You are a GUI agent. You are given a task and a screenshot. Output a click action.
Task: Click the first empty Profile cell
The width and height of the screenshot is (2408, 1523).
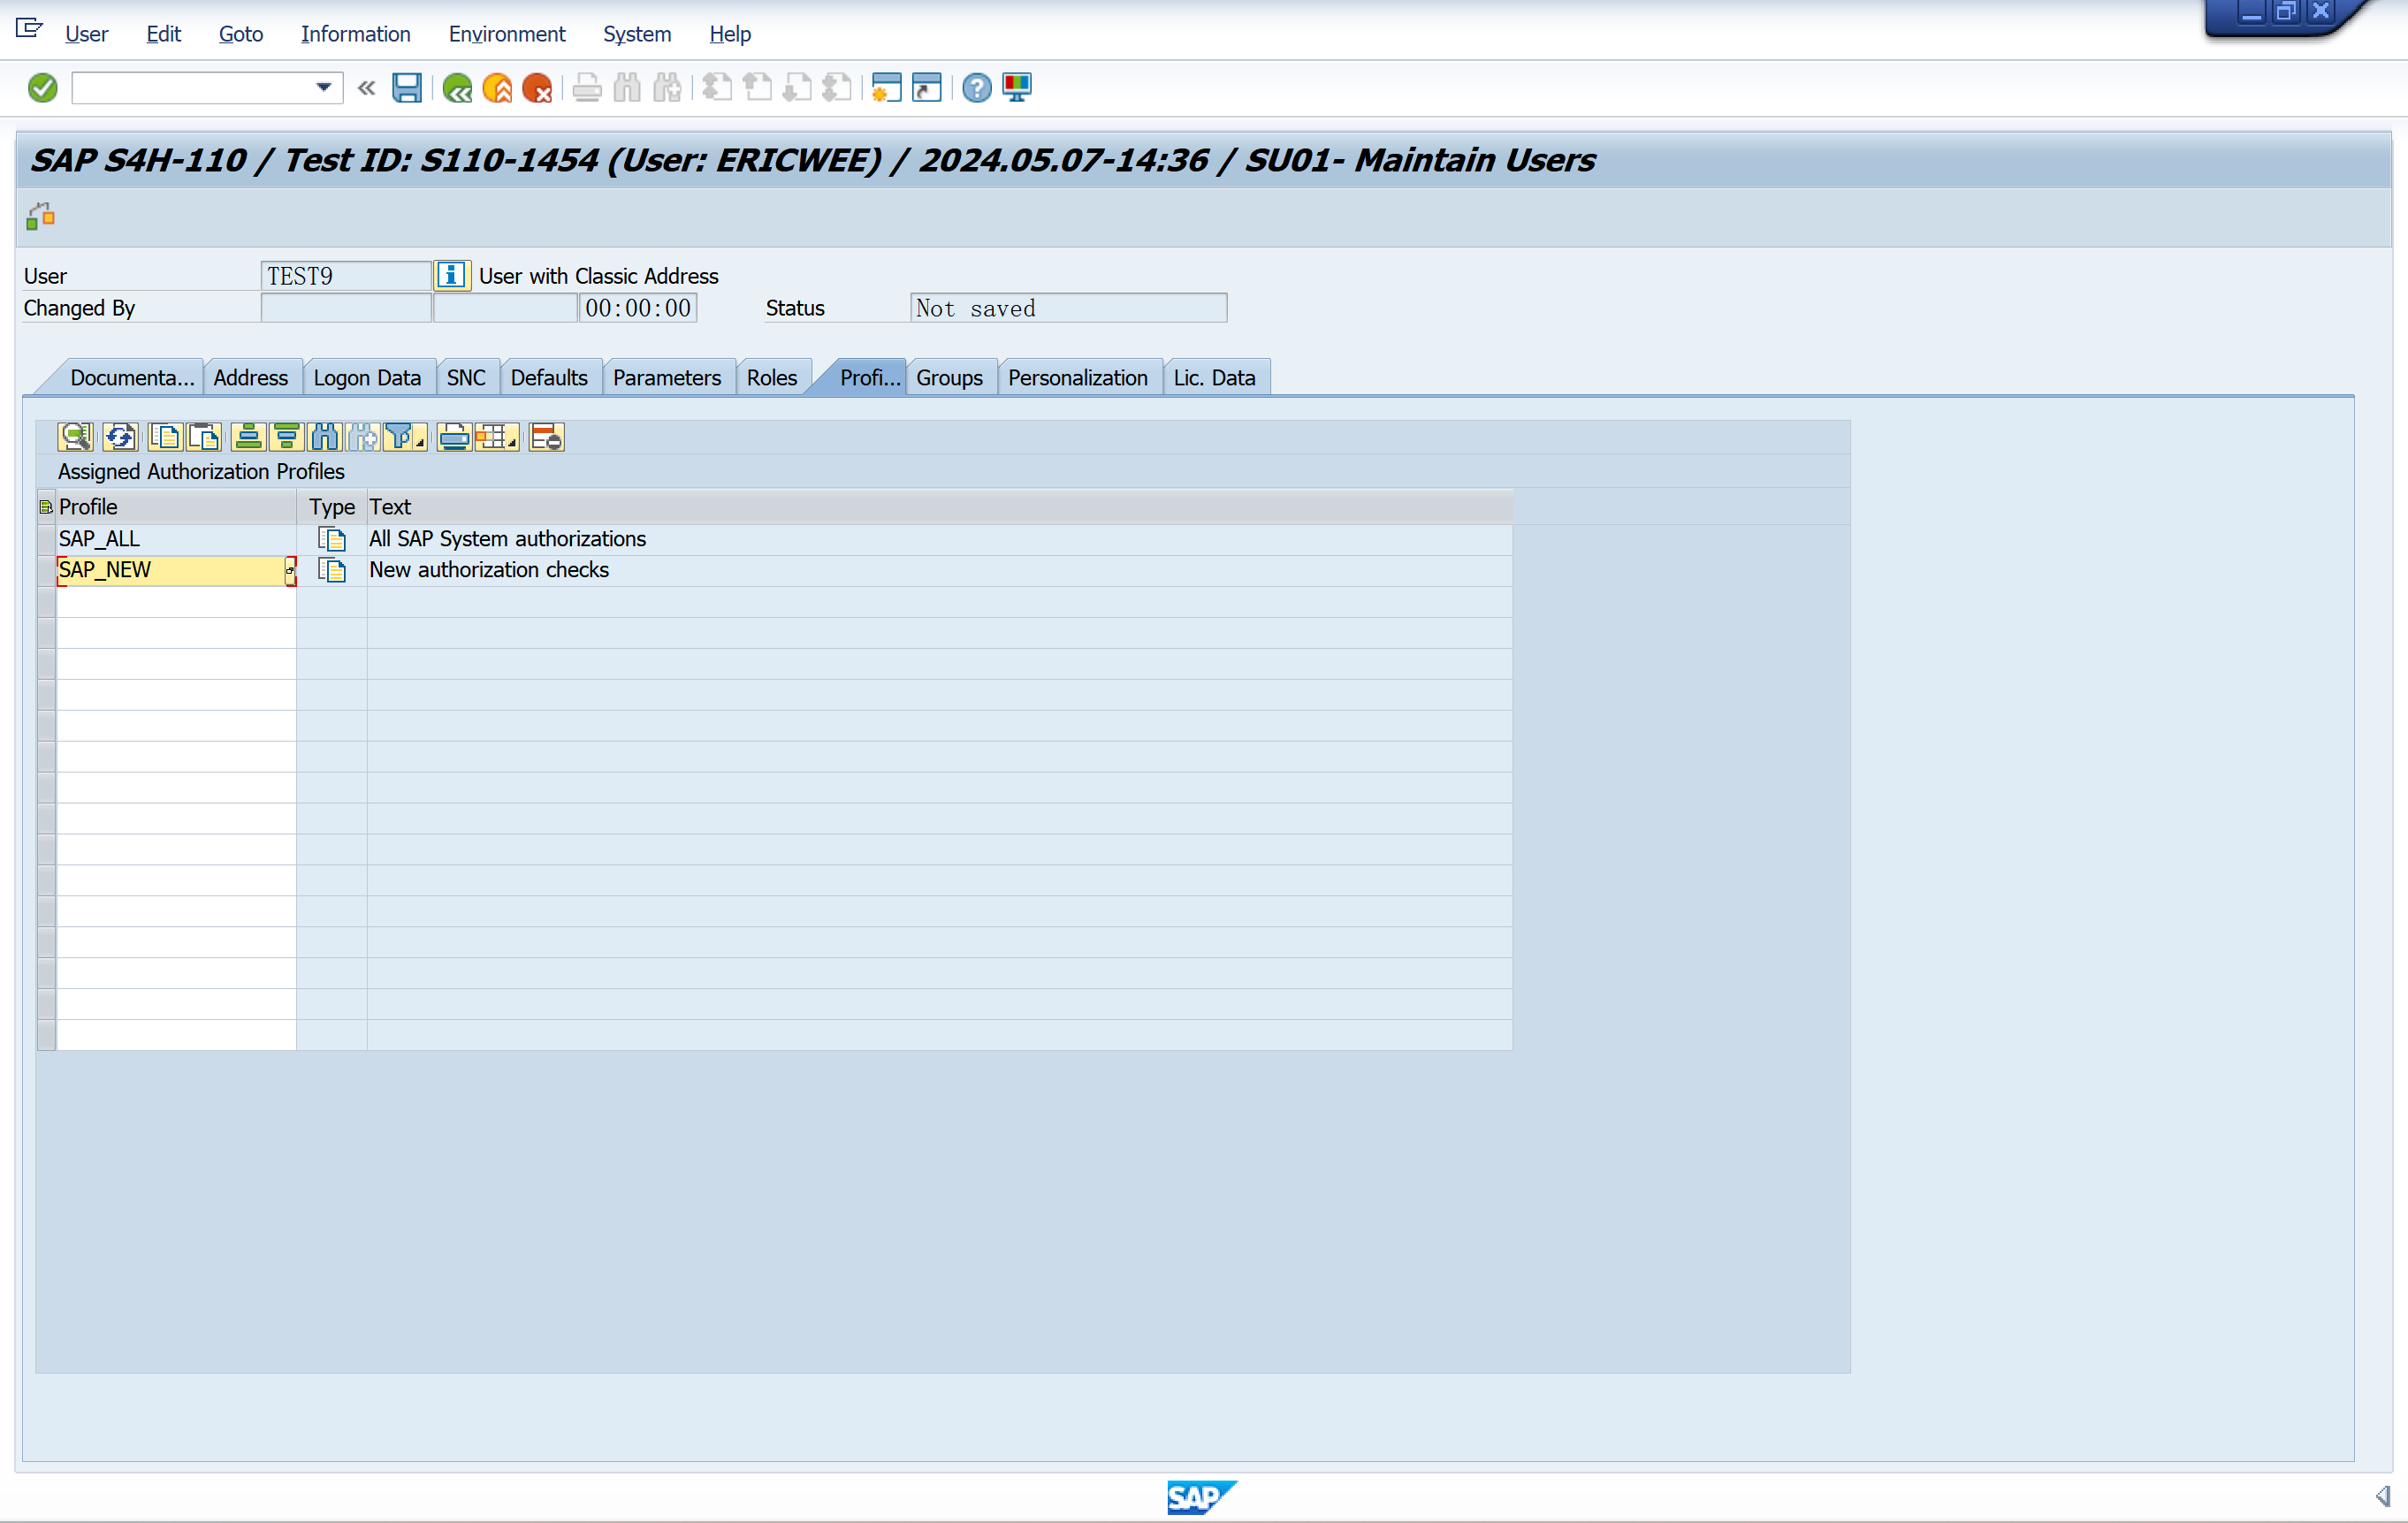pyautogui.click(x=175, y=601)
